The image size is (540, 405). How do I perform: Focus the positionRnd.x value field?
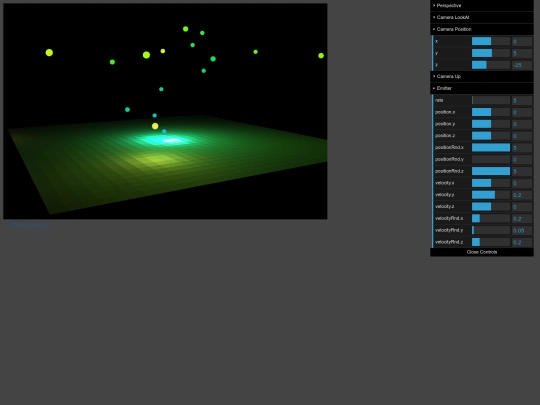click(522, 147)
